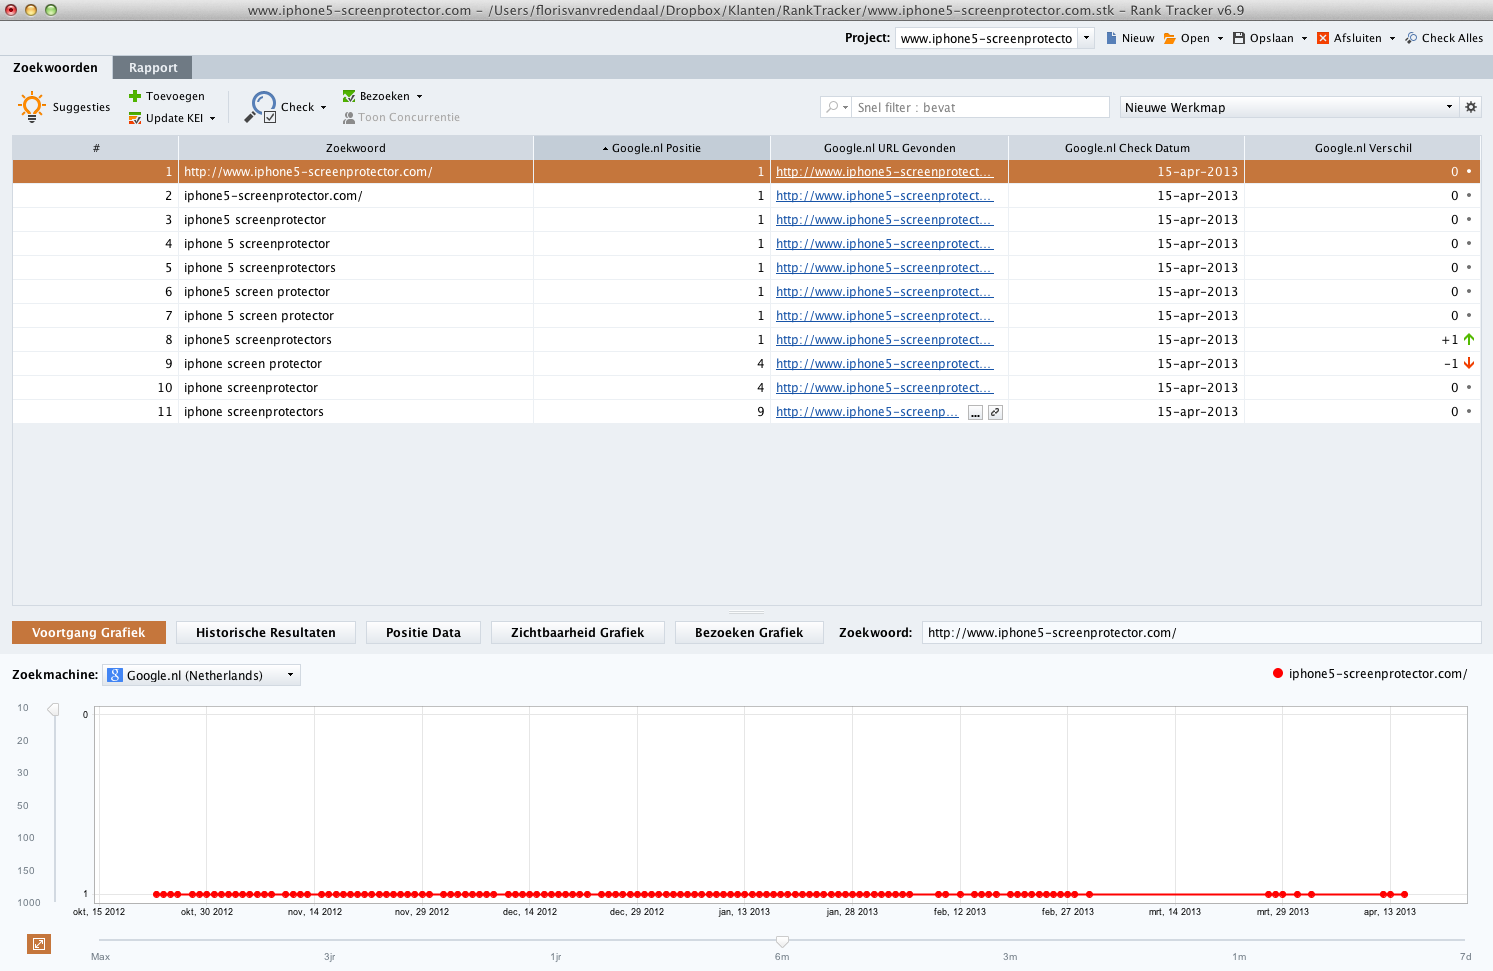Click the expand graph icon below chart
The width and height of the screenshot is (1493, 971).
point(39,943)
